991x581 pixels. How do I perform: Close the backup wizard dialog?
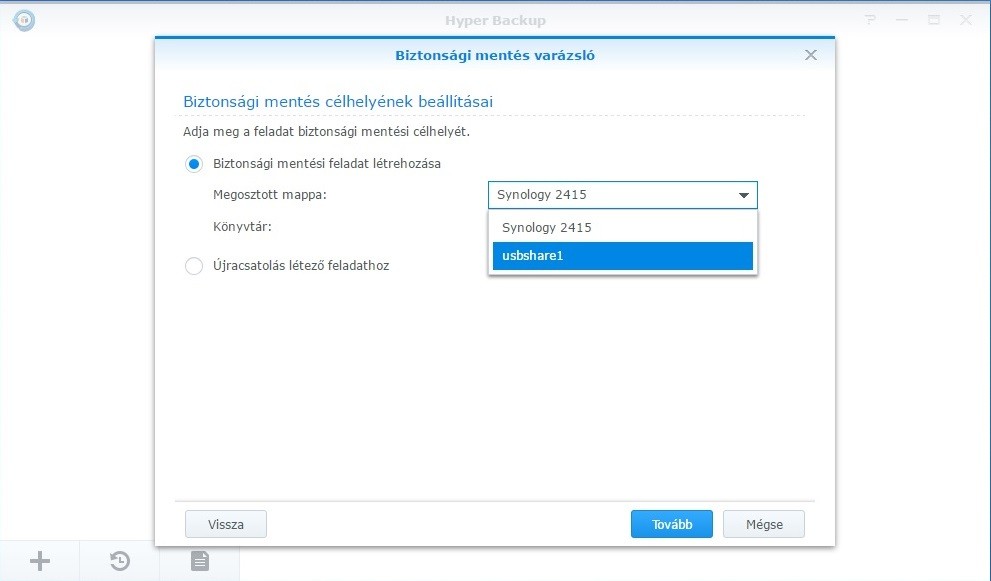pos(811,55)
